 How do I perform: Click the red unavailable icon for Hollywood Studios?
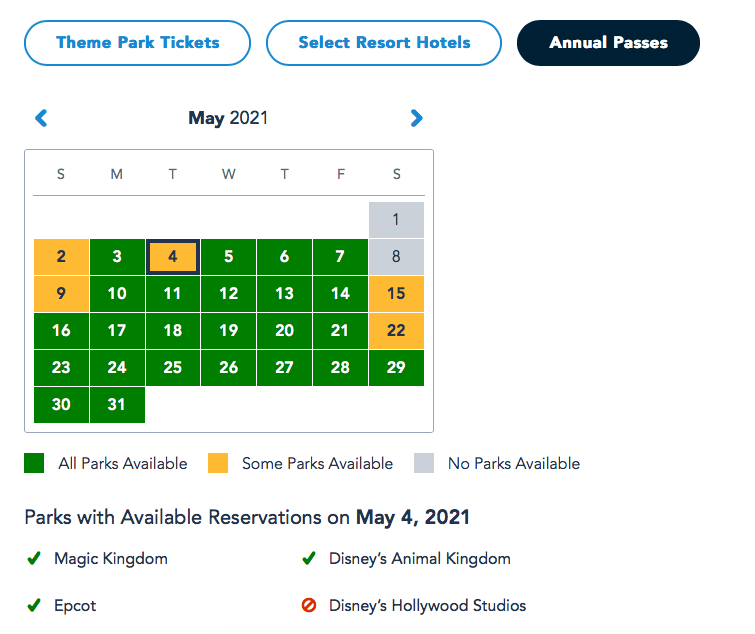(x=309, y=605)
